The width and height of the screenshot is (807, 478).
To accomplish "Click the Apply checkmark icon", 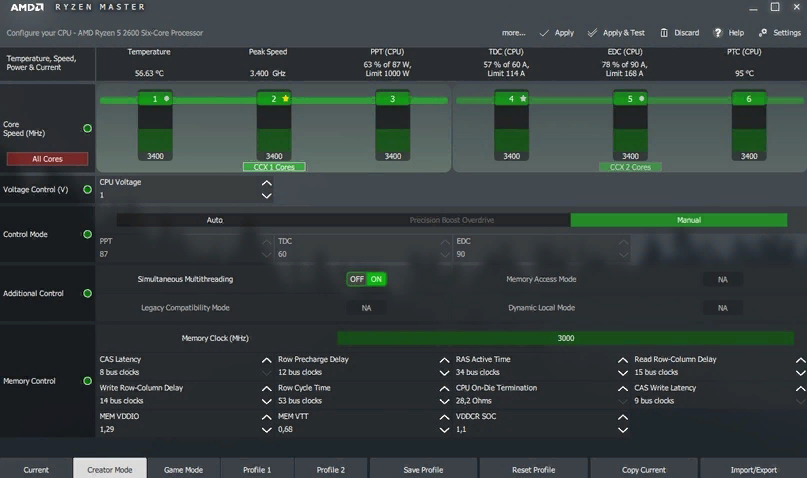I will (x=544, y=33).
